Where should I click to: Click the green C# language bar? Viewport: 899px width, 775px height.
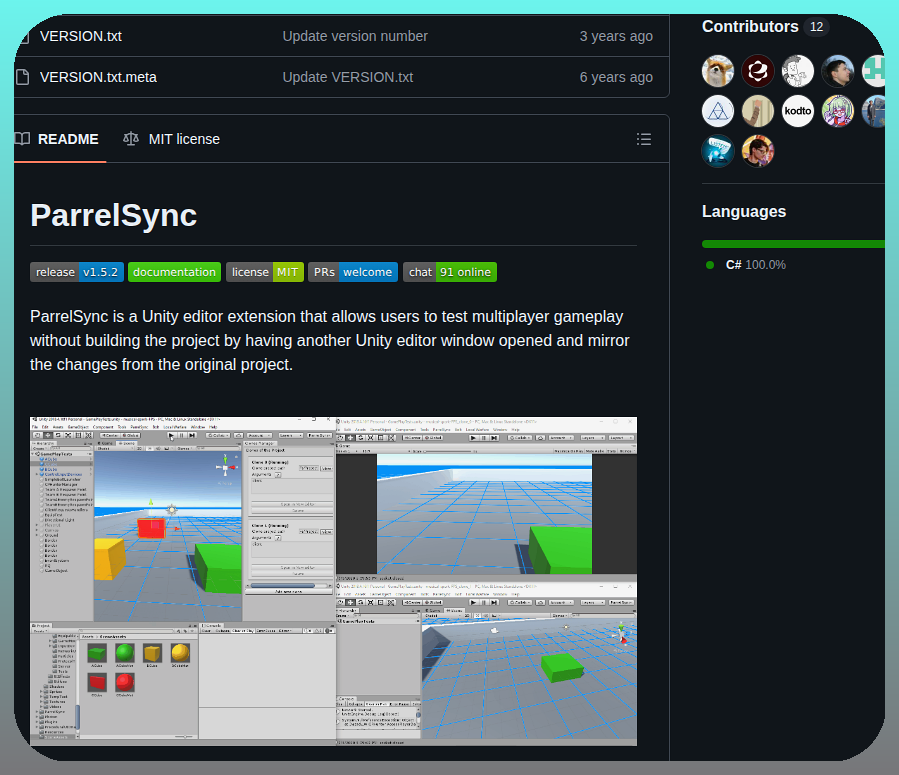794,244
